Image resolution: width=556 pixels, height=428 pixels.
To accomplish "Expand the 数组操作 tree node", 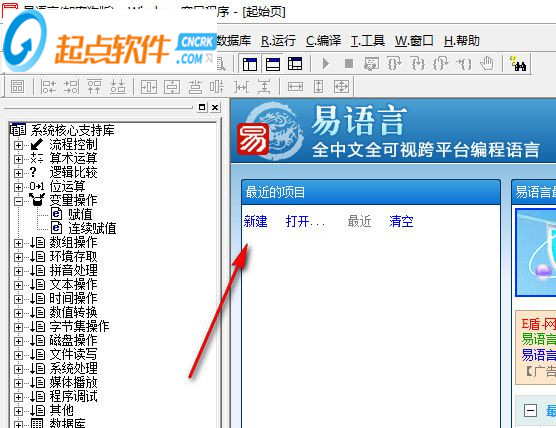I will (x=18, y=243).
